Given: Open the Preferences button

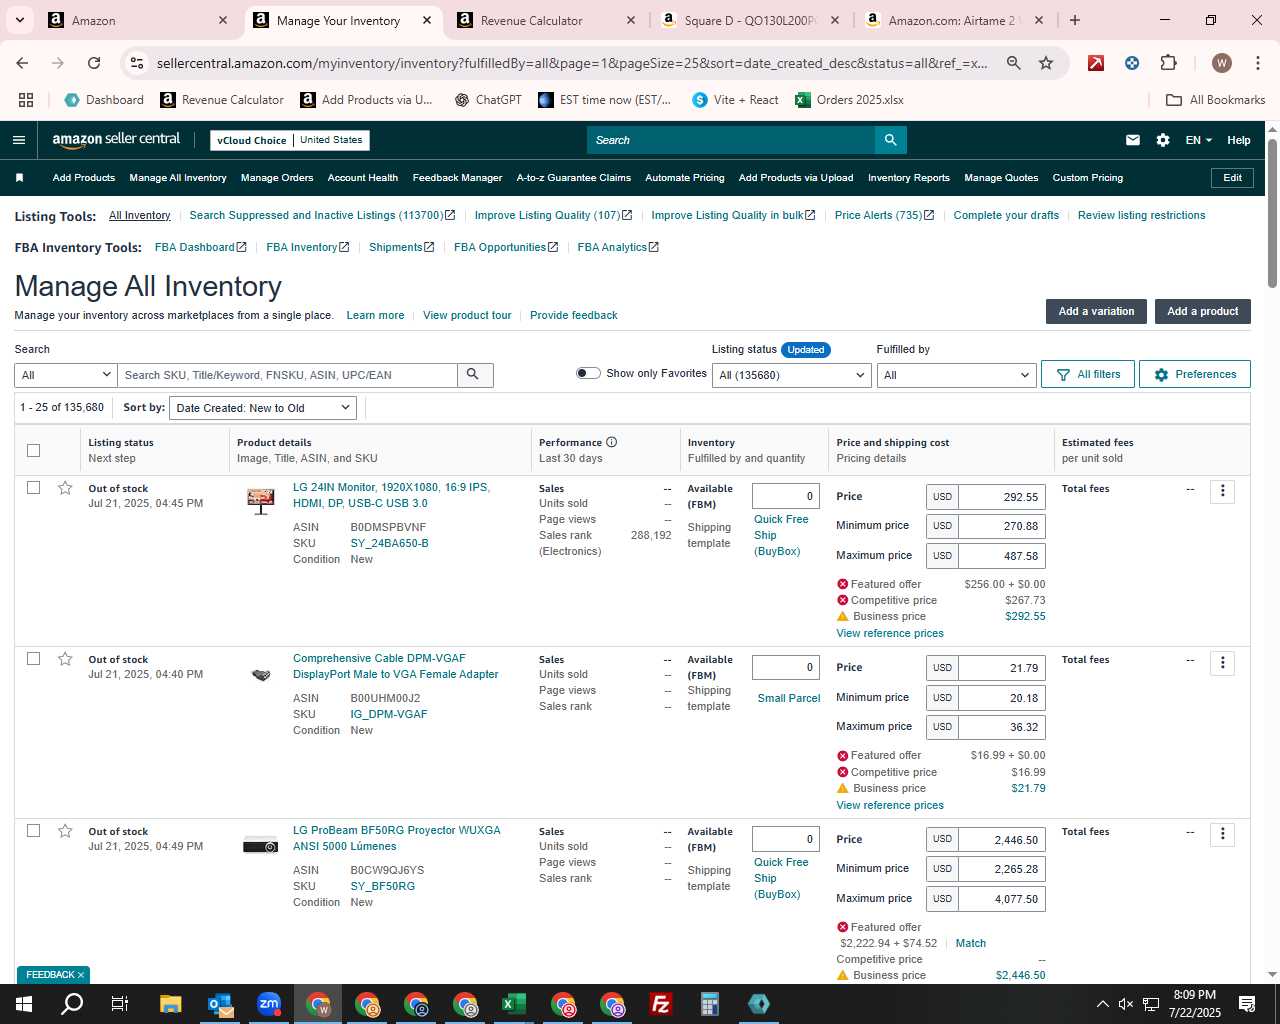Looking at the screenshot, I should tap(1195, 374).
